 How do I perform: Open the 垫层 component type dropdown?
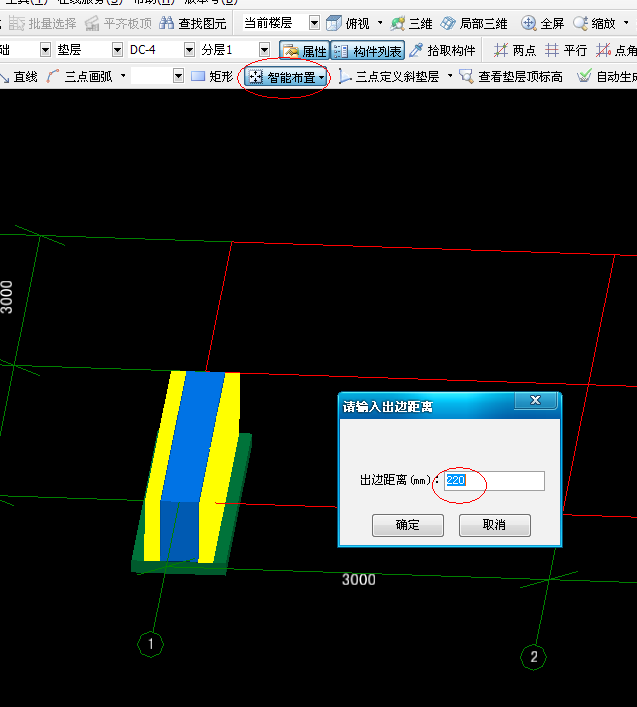pos(117,50)
